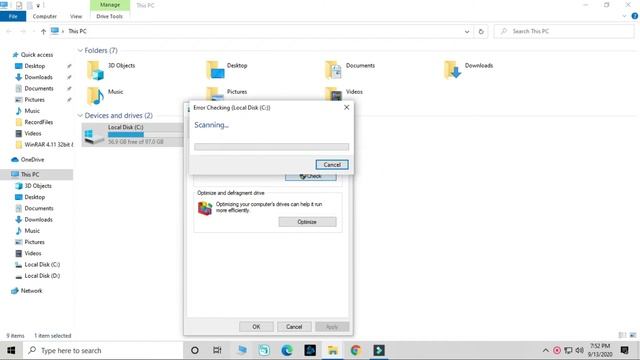Select This PC in navigation pane
Screen dimensions: 640x360
30,174
